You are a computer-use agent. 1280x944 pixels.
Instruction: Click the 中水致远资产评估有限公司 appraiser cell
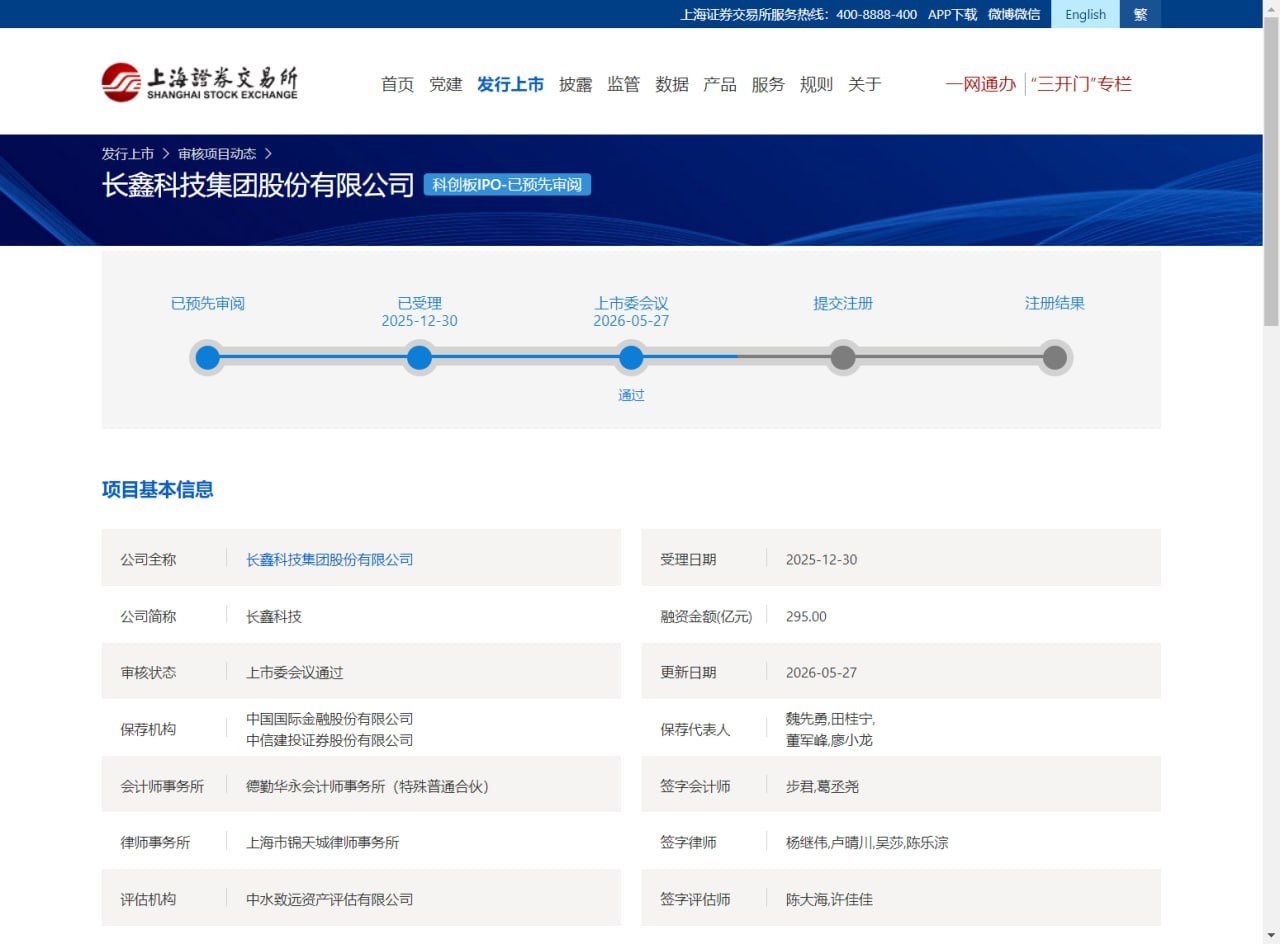point(330,899)
